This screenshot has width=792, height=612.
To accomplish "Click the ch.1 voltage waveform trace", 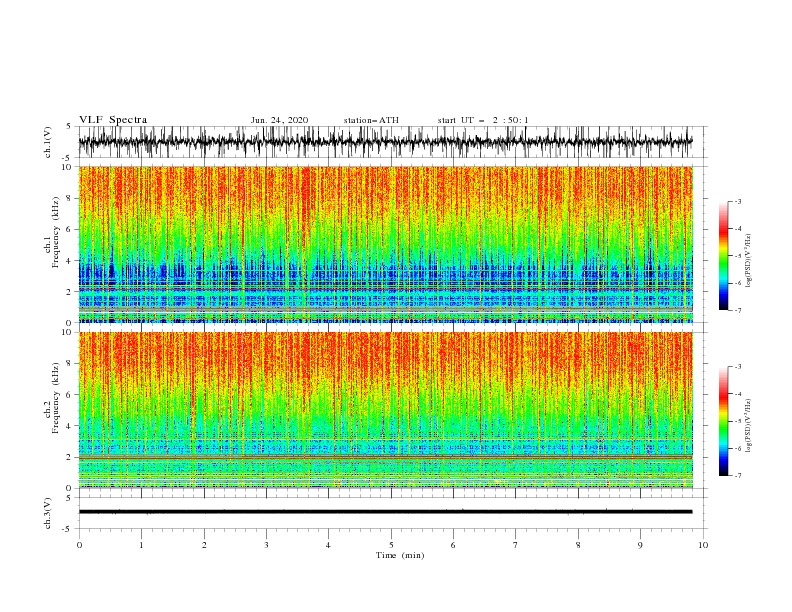I will coord(385,142).
